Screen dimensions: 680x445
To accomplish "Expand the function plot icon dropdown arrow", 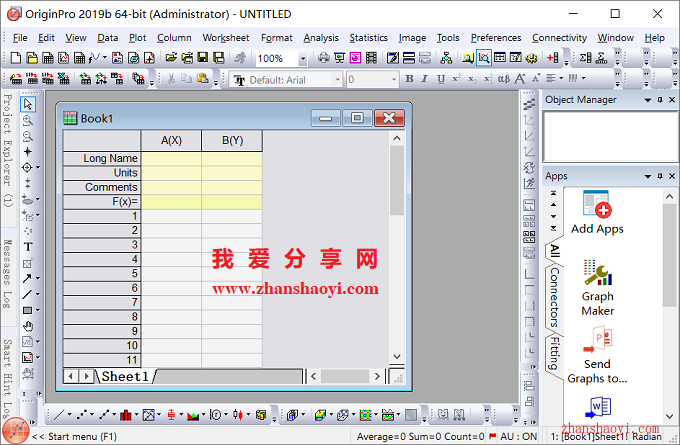I will click(105, 58).
